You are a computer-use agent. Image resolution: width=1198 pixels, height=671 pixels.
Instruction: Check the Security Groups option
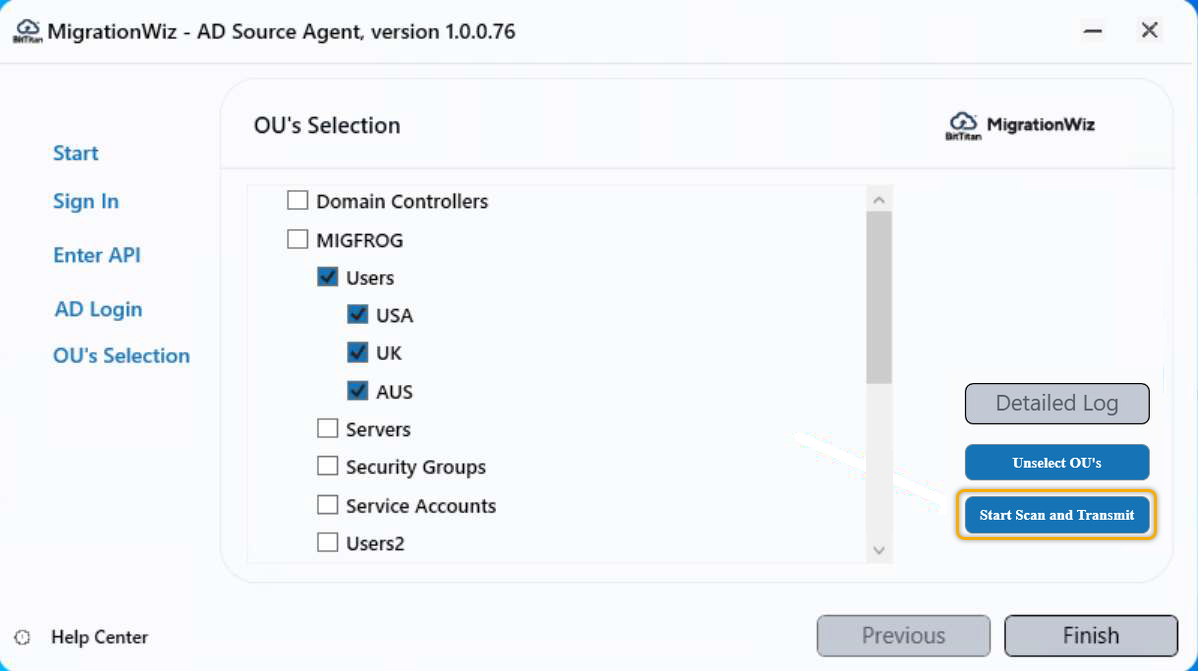click(327, 466)
